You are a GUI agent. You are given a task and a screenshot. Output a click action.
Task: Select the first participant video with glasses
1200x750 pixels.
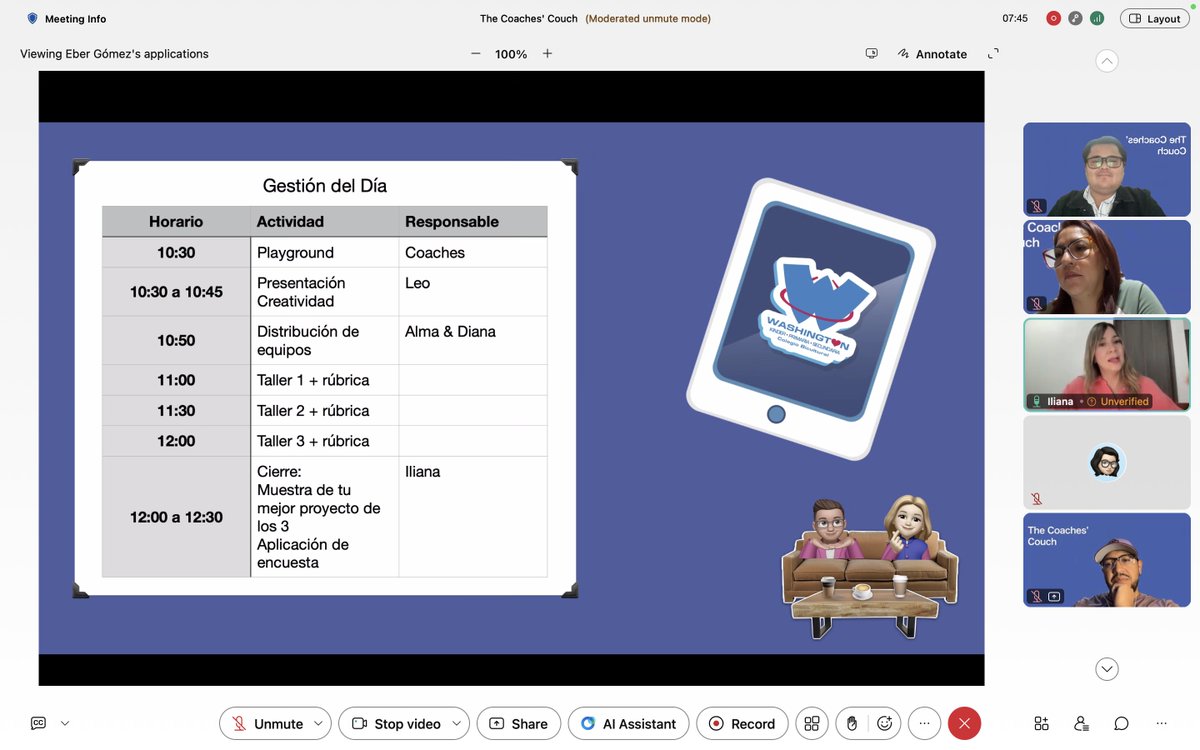click(x=1107, y=169)
